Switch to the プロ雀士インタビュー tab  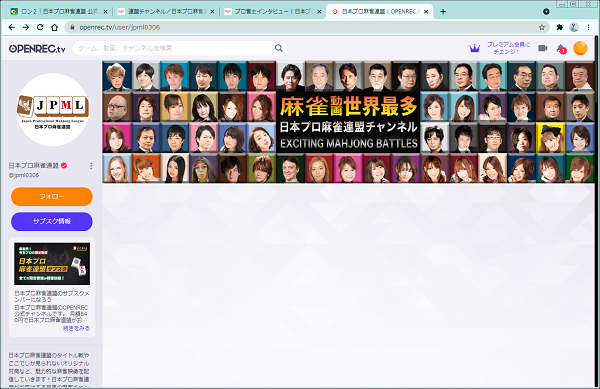272,11
